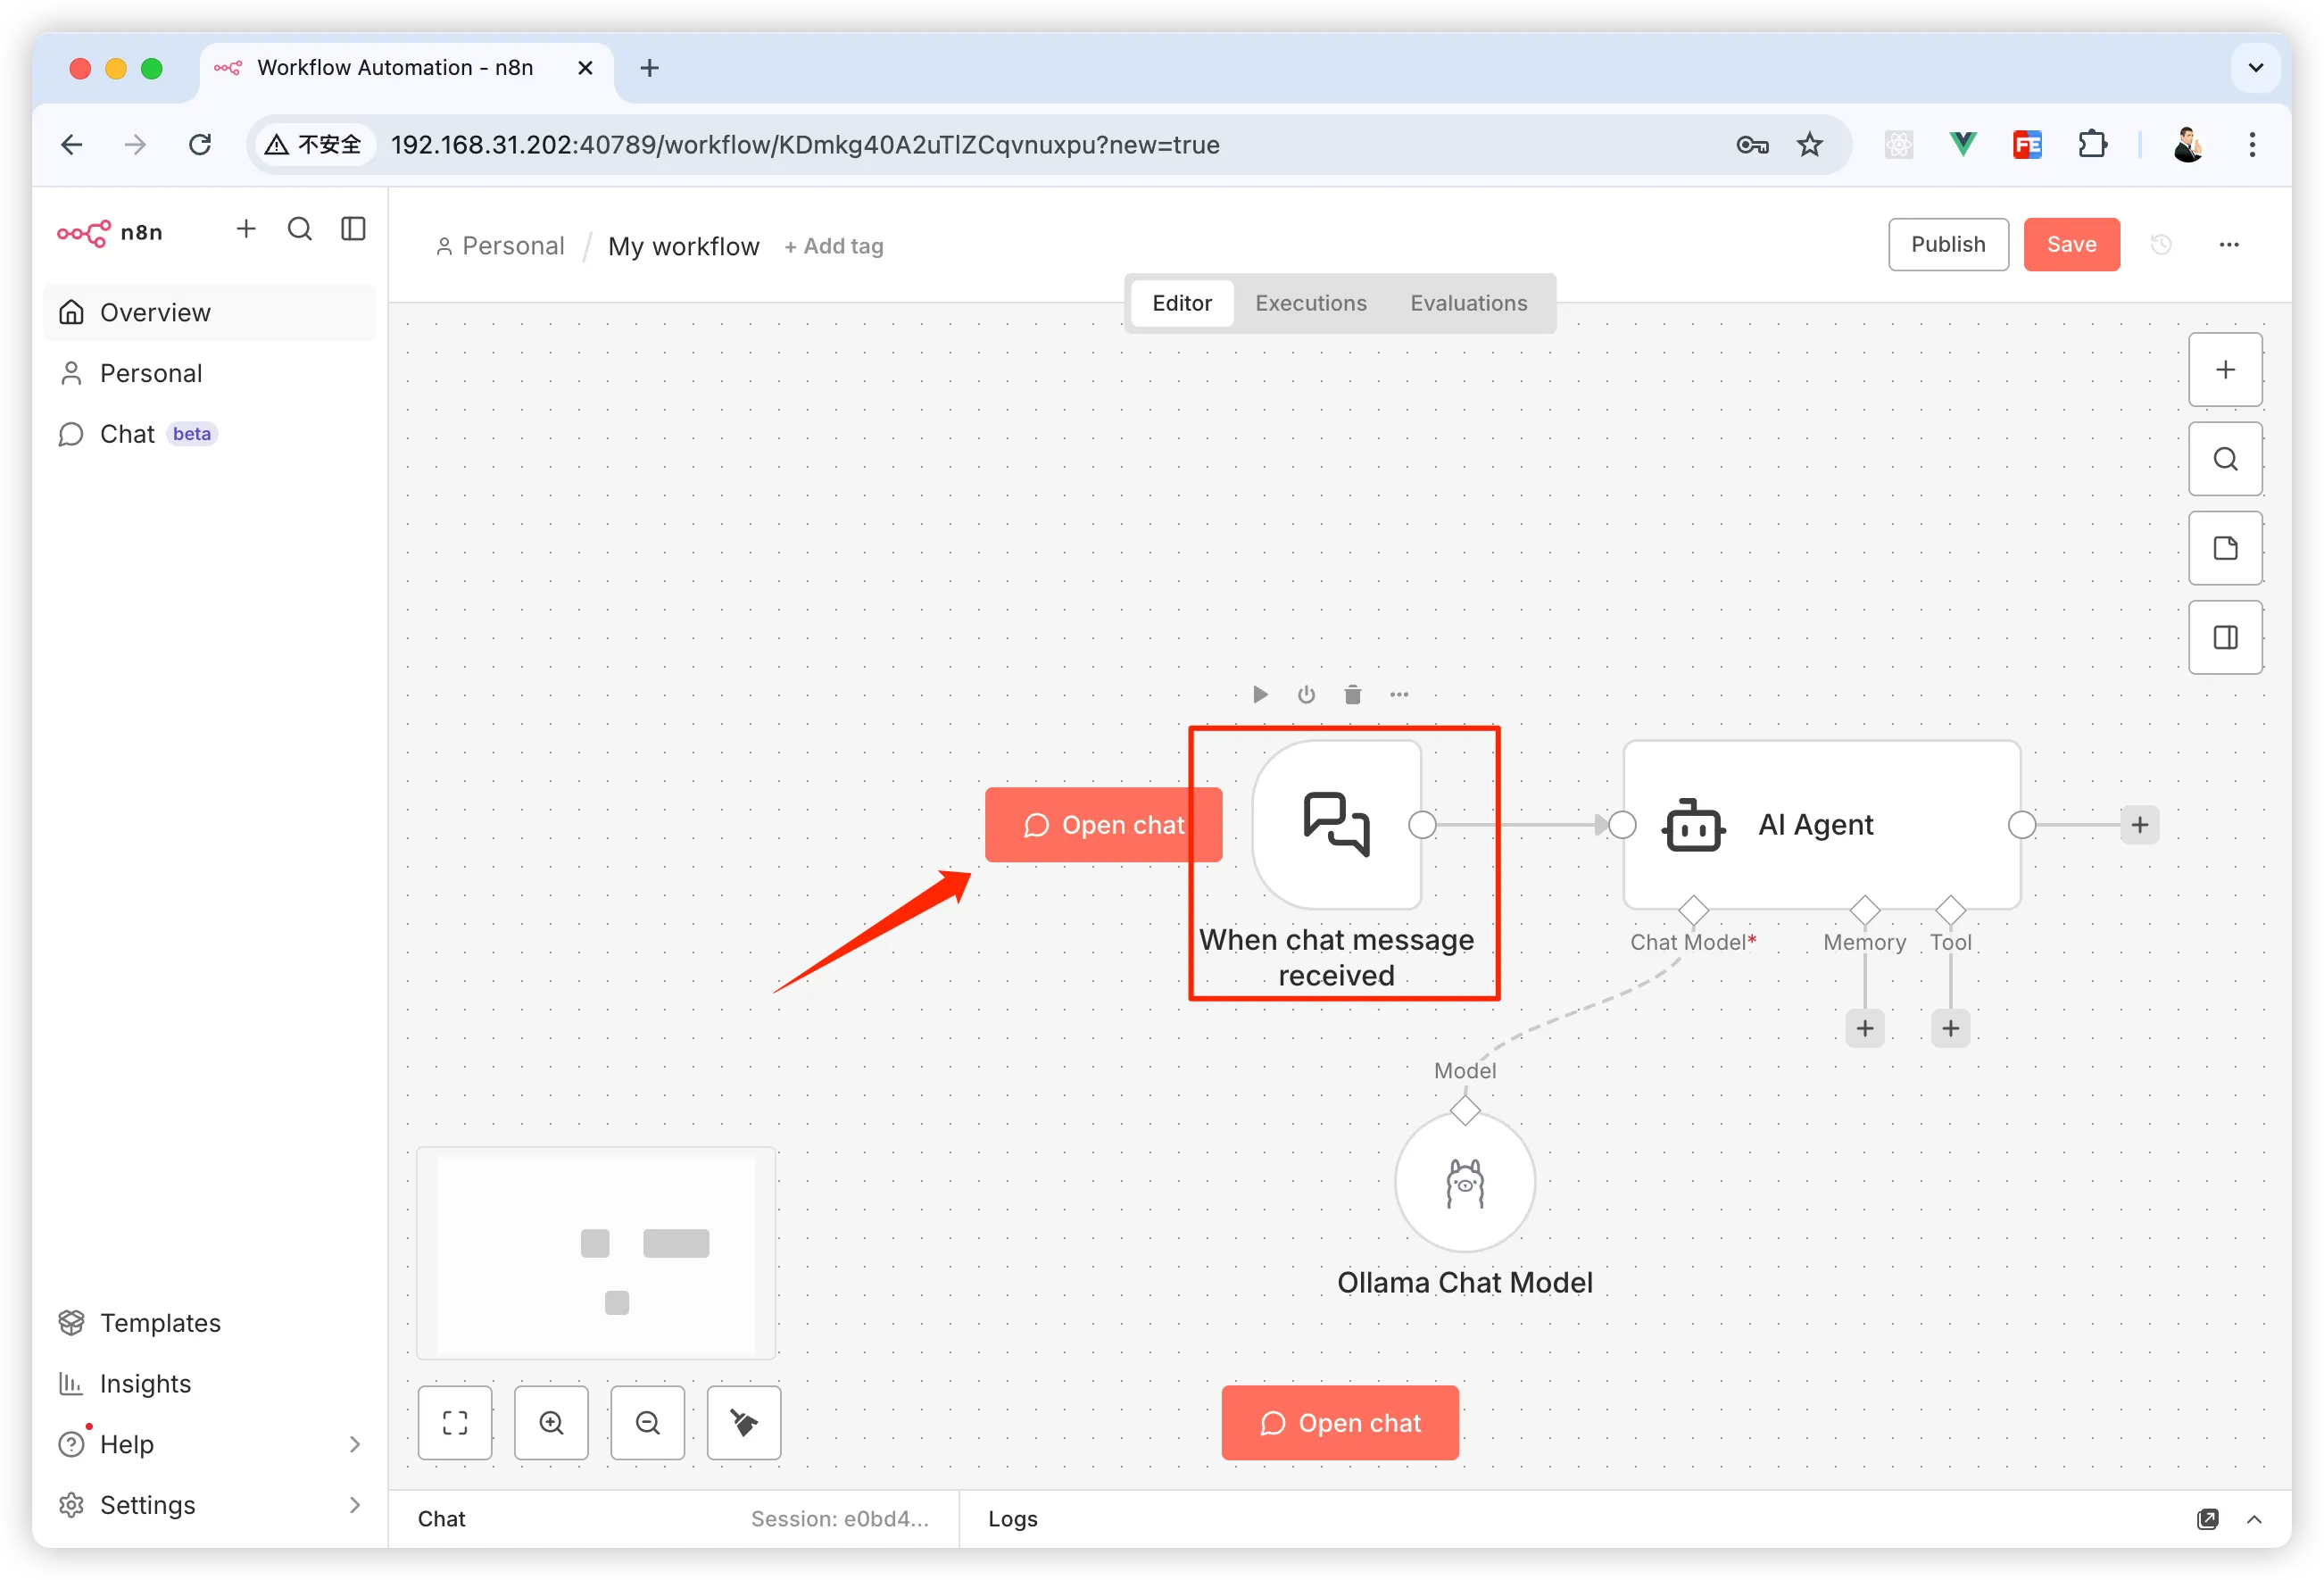Add a sticky note to canvas
Screen dimensions: 2324x1580
(2225, 548)
